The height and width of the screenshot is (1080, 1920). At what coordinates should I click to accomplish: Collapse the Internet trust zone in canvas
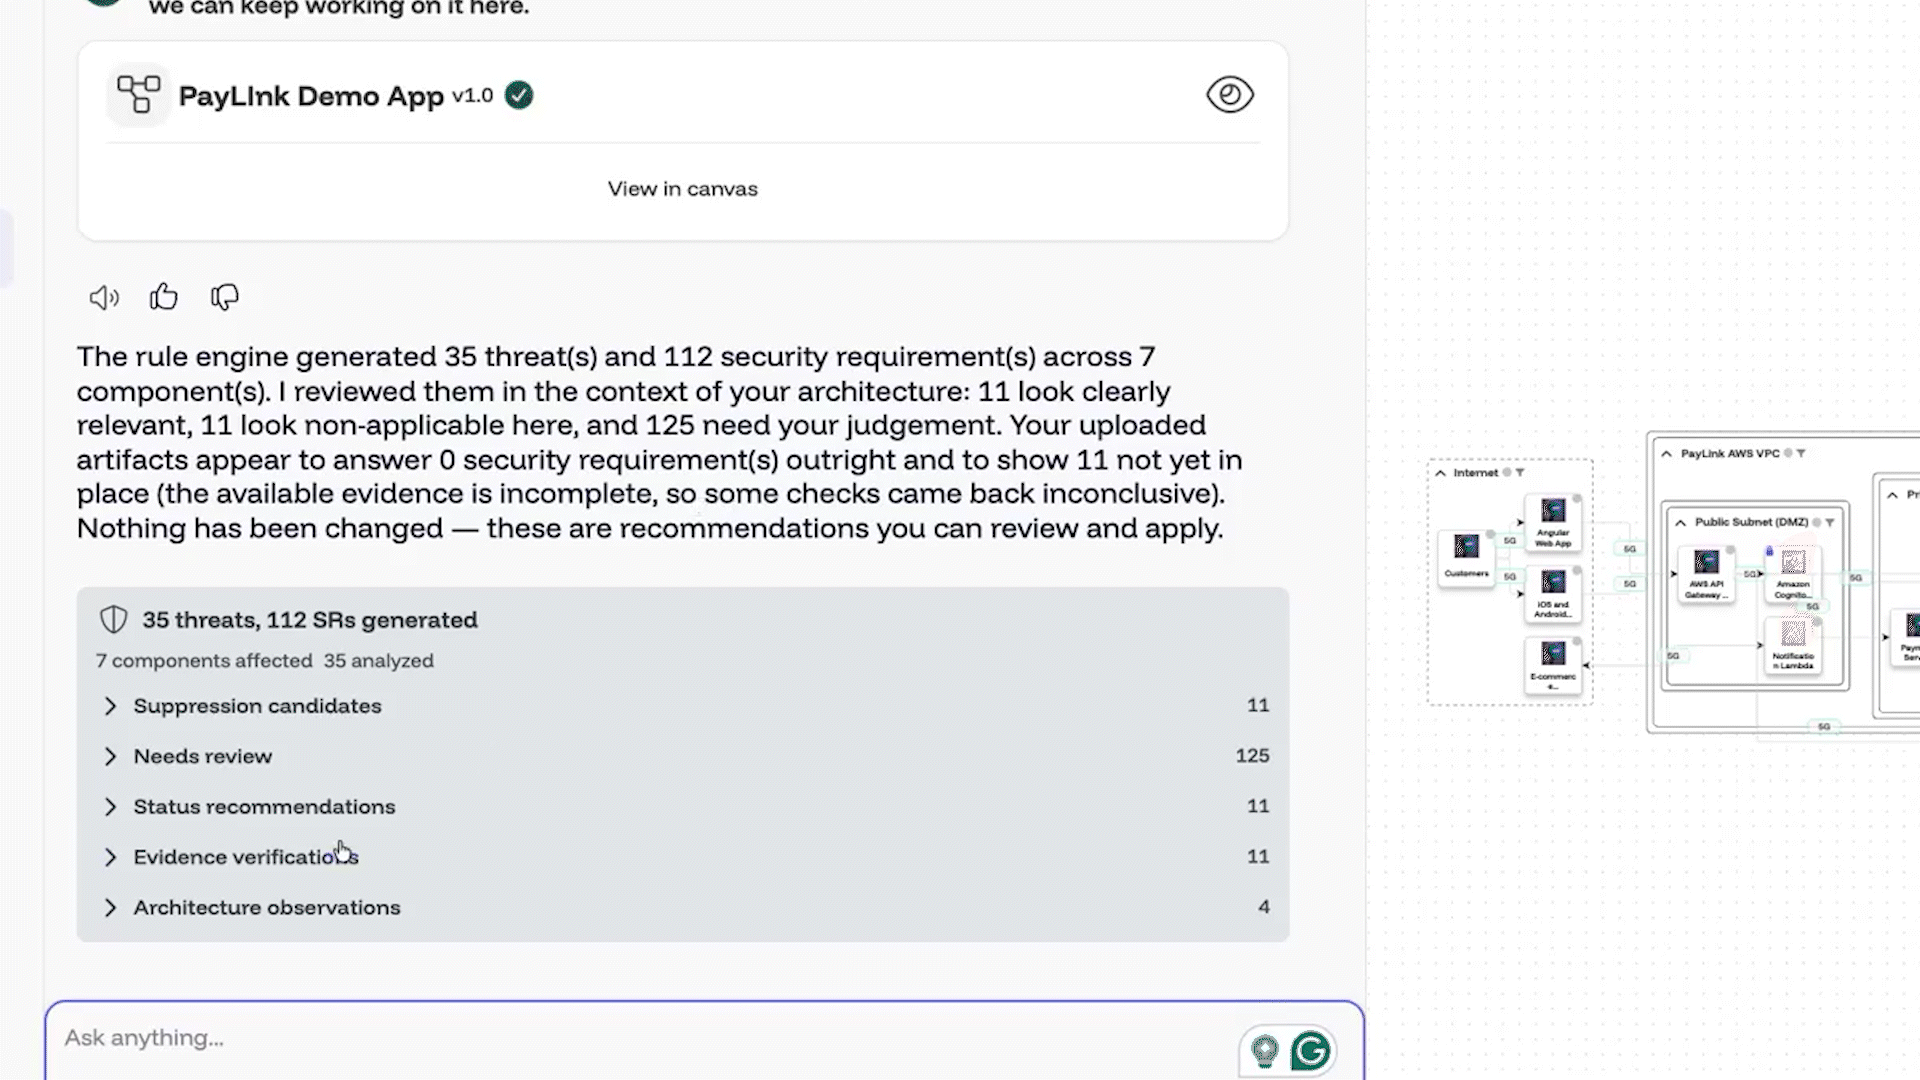[1441, 473]
